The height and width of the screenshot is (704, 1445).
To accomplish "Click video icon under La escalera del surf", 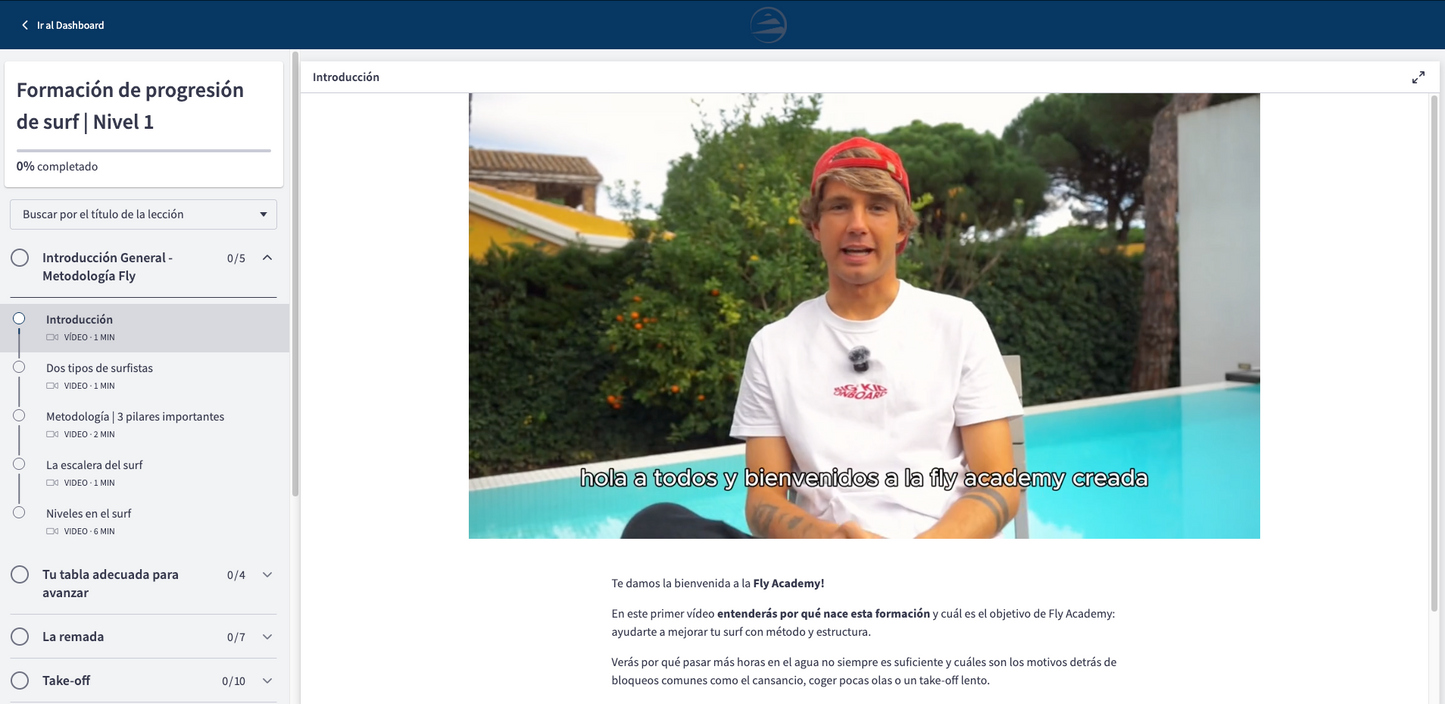I will [52, 483].
